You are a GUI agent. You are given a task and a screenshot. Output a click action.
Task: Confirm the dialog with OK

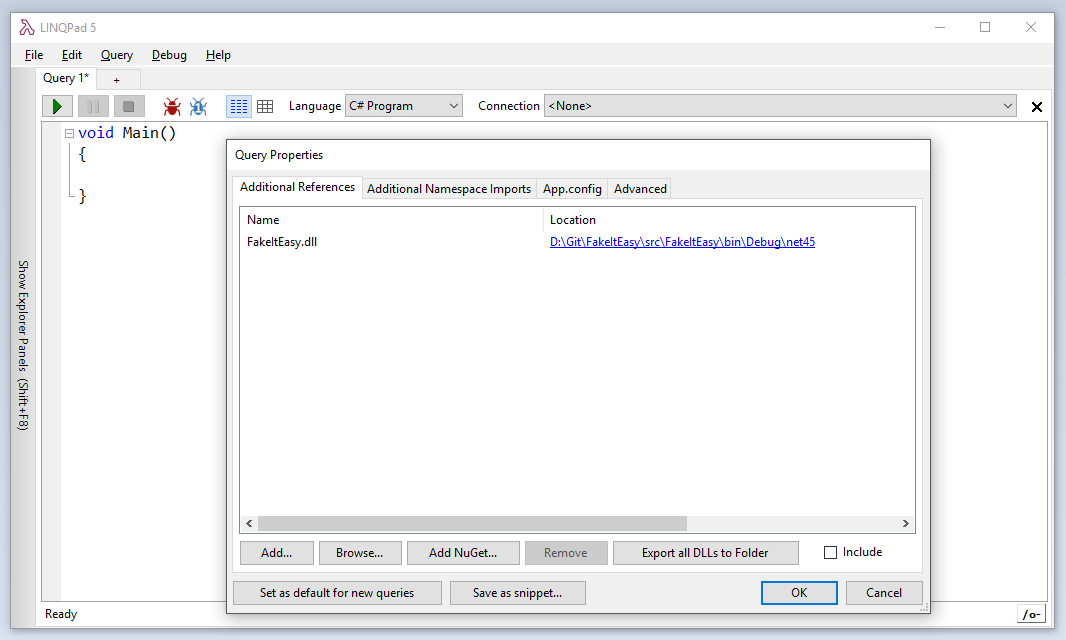pyautogui.click(x=799, y=593)
